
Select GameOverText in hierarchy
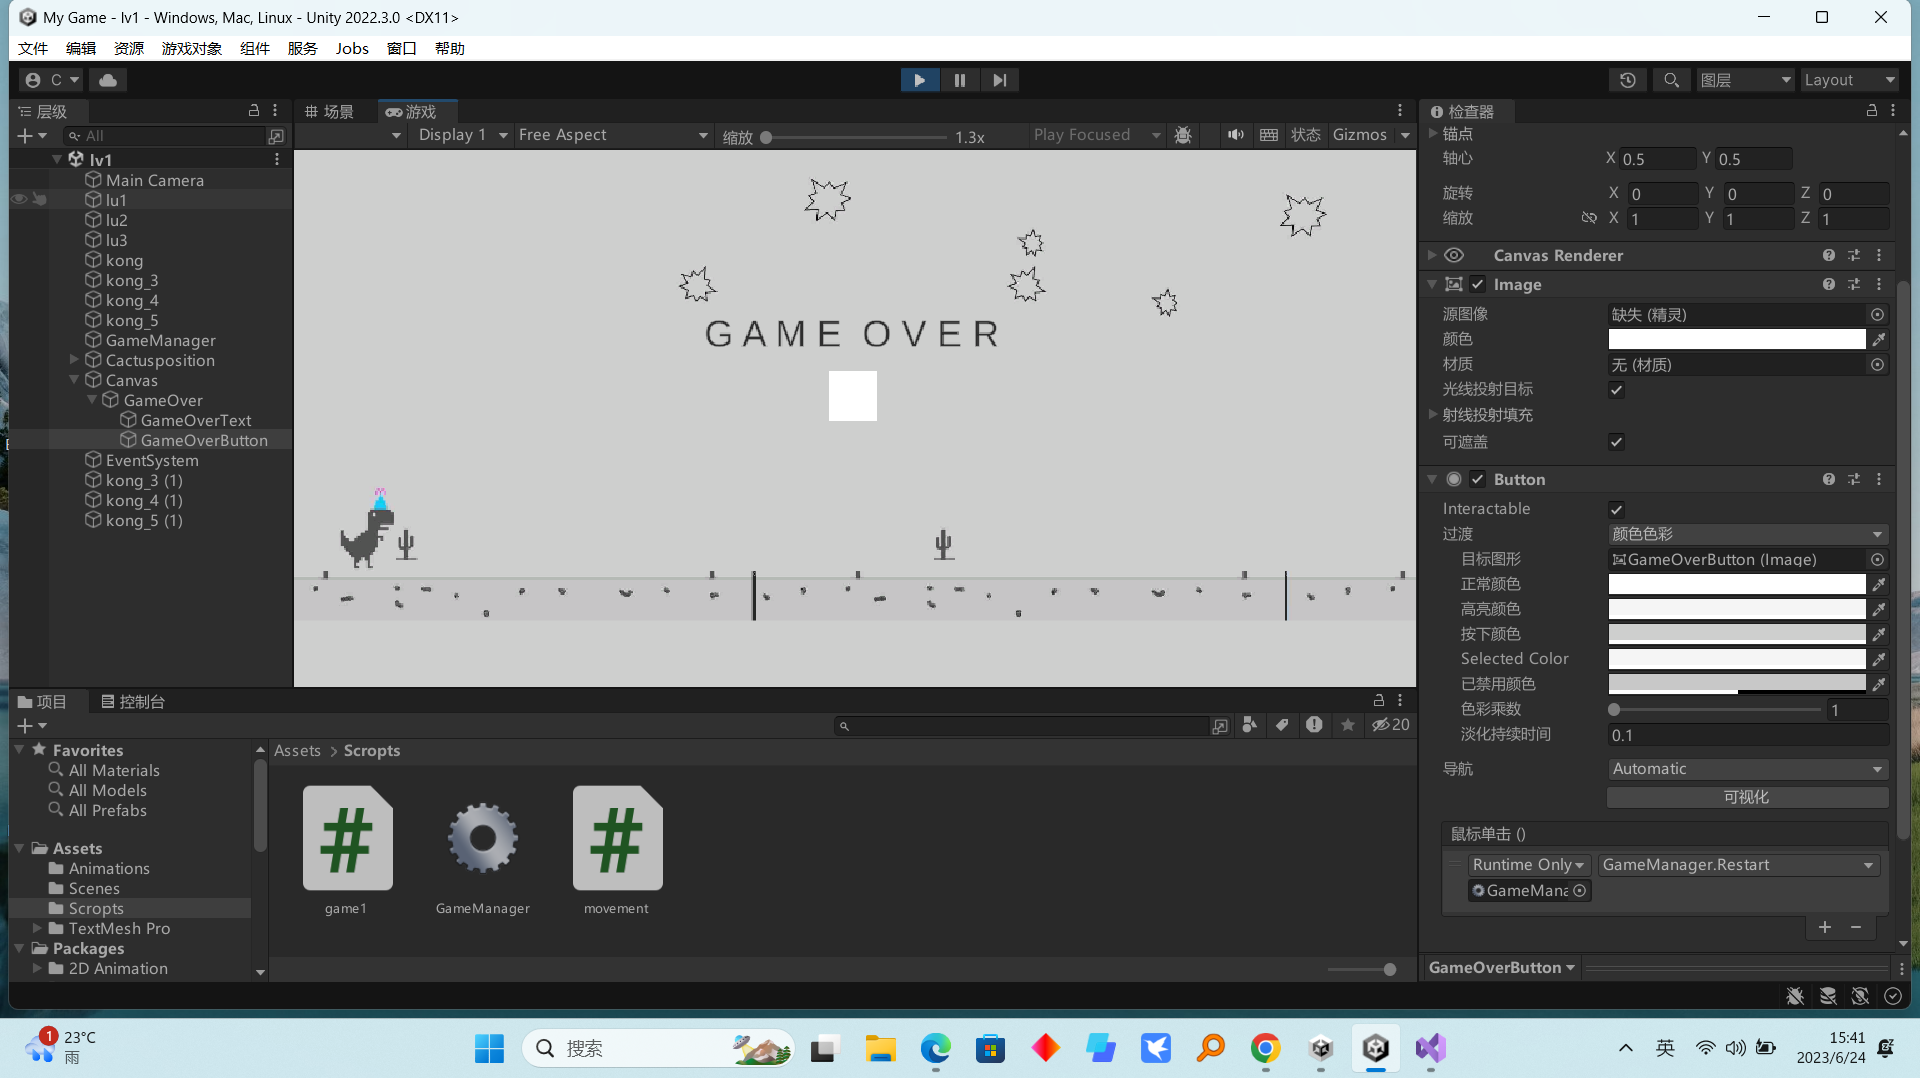(196, 420)
